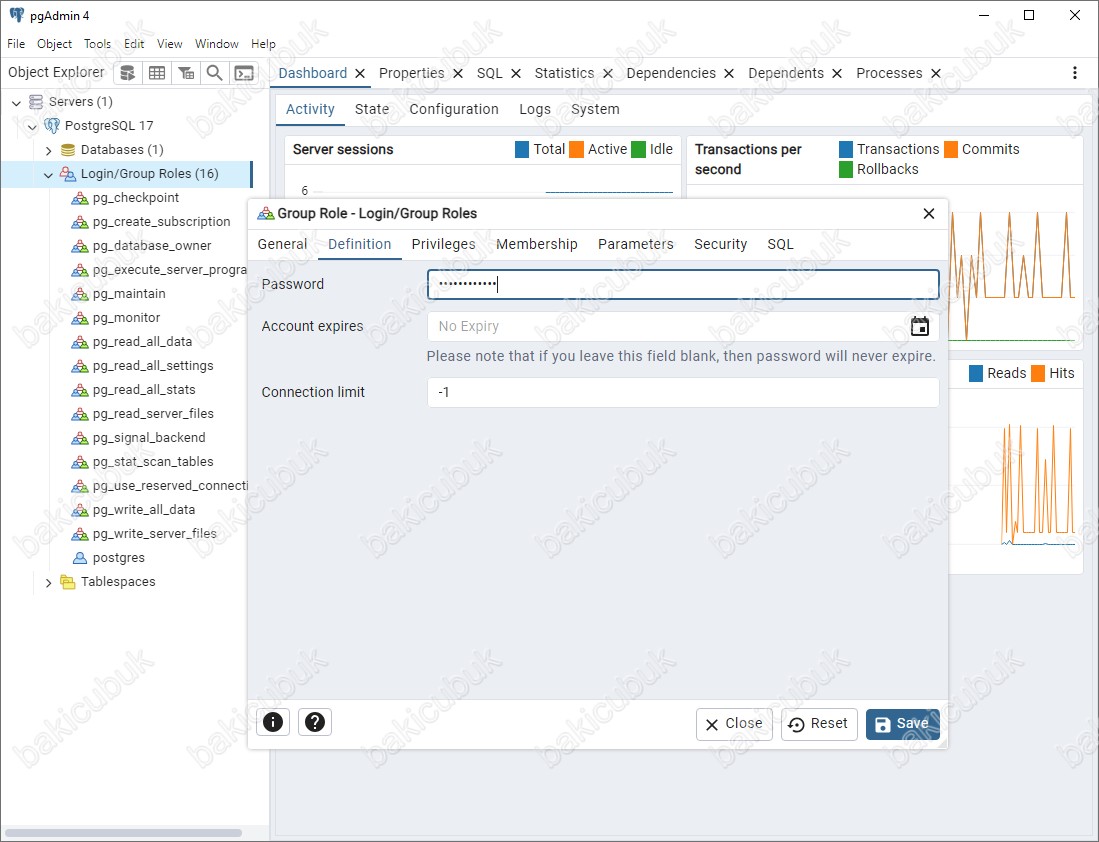
Task: Open the Query Tool from Object Explorer toolbar
Action: point(128,73)
